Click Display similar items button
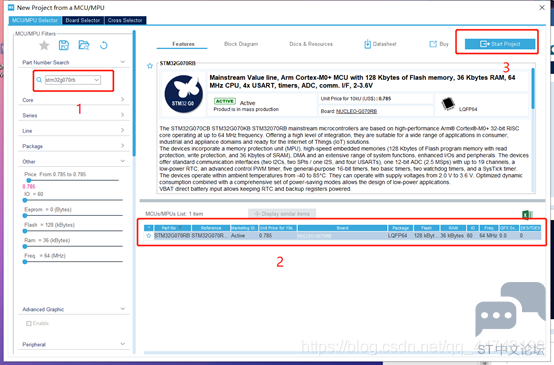The image size is (554, 365). [x=282, y=214]
